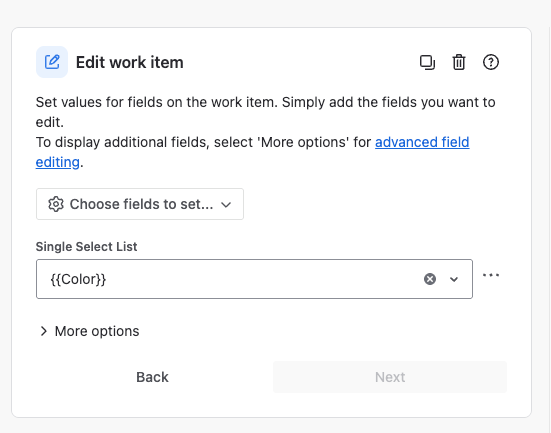Expand the Single Select List dropdown arrow
Image resolution: width=551 pixels, height=433 pixels.
pos(454,279)
